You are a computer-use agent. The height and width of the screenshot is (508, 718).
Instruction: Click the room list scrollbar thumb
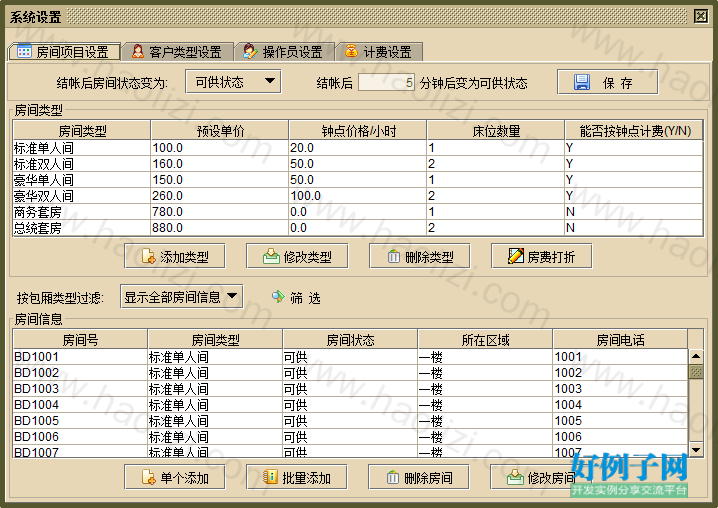(x=696, y=371)
